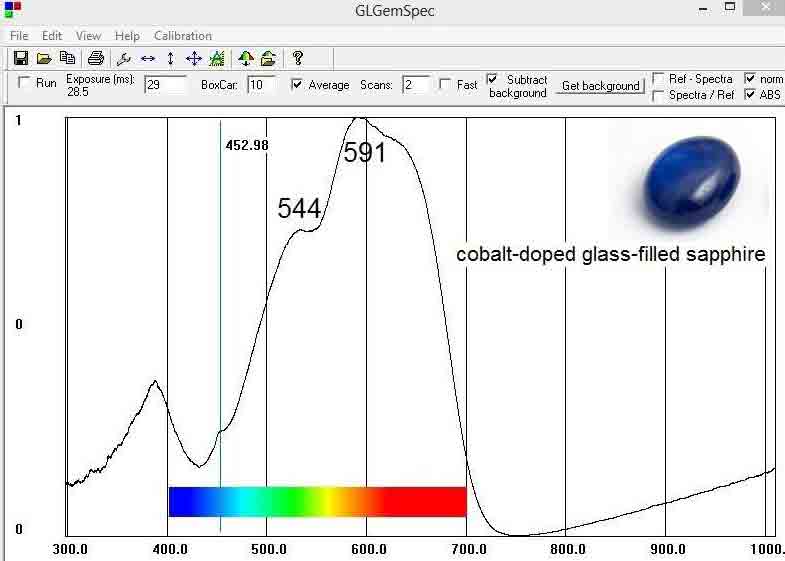This screenshot has width=785, height=561.
Task: Click the question mark help icon
Action: tap(298, 58)
